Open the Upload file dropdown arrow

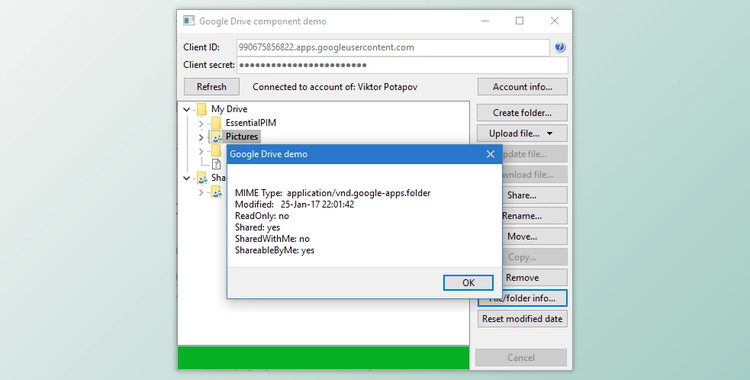coord(550,134)
